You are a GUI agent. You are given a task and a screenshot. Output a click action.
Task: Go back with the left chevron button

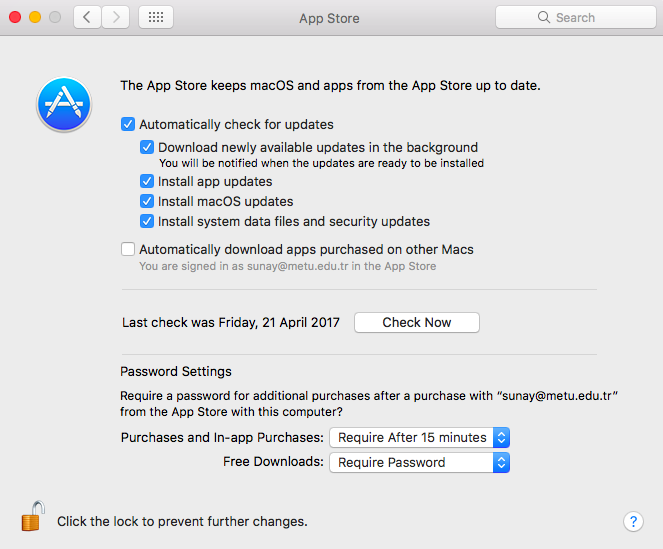pyautogui.click(x=87, y=17)
